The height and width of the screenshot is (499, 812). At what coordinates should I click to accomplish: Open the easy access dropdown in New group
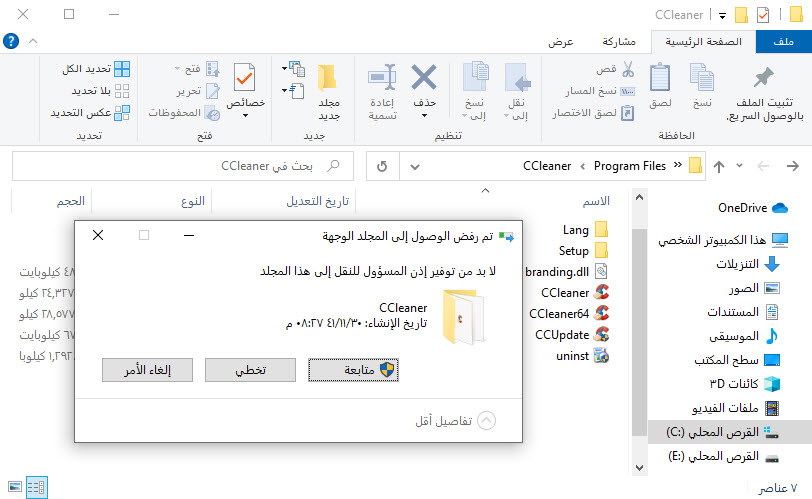285,91
